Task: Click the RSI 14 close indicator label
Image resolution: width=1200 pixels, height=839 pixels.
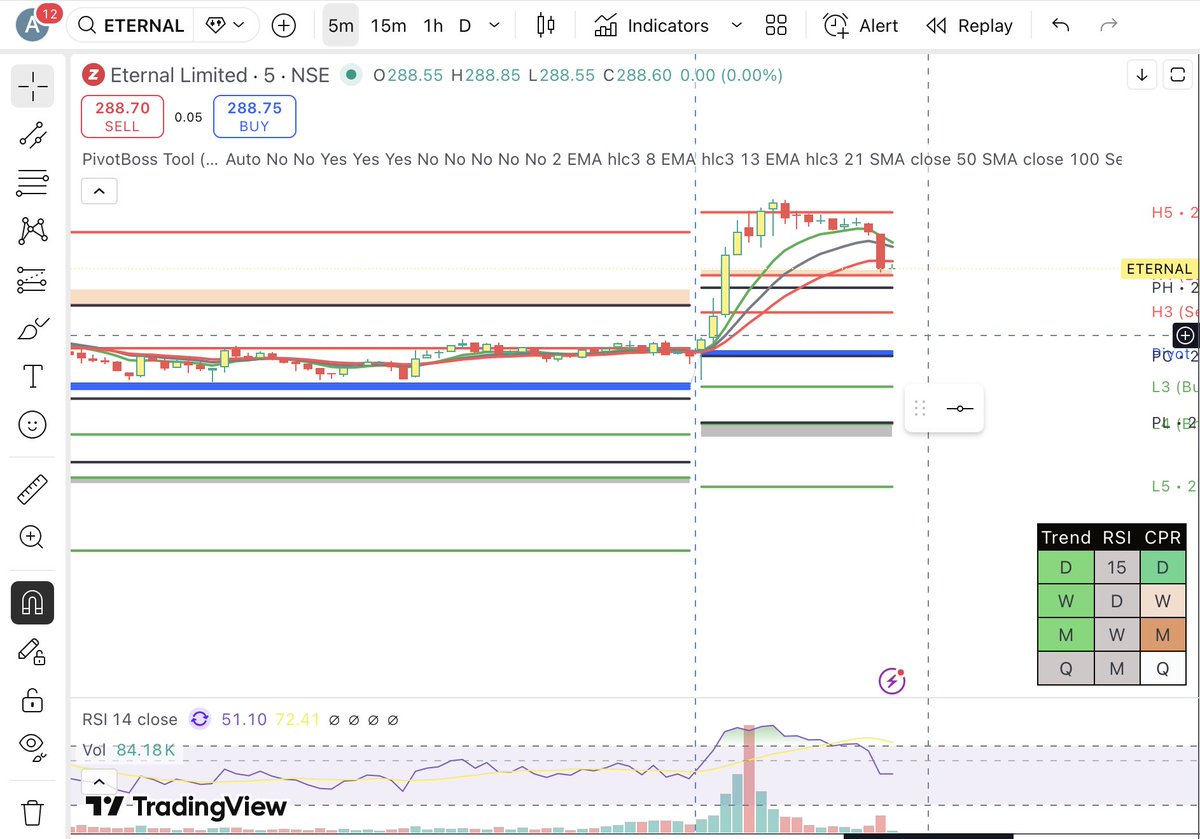Action: click(129, 719)
